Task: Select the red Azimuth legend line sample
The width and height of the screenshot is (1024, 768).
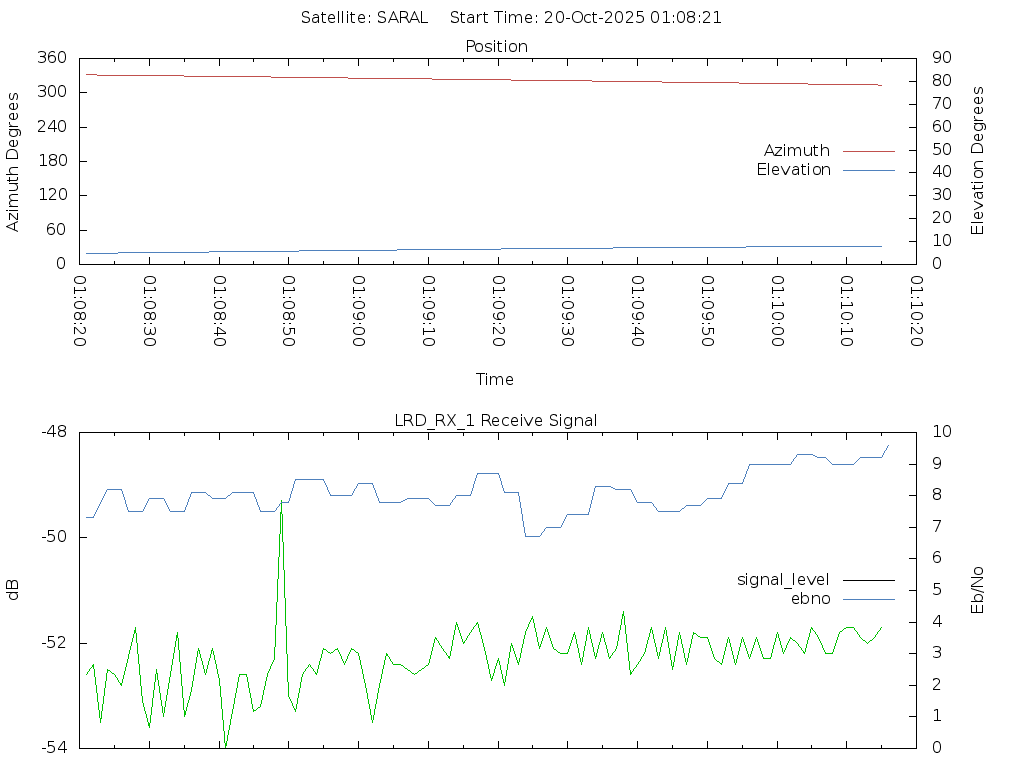Action: pos(868,151)
